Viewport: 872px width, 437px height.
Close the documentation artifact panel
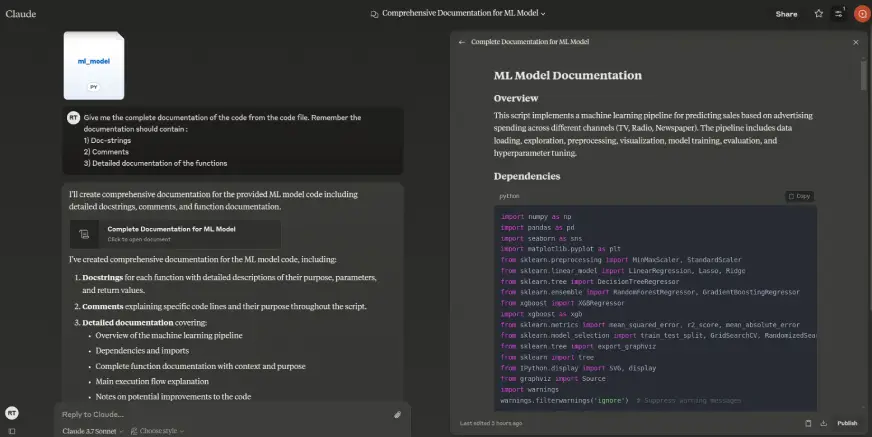855,42
